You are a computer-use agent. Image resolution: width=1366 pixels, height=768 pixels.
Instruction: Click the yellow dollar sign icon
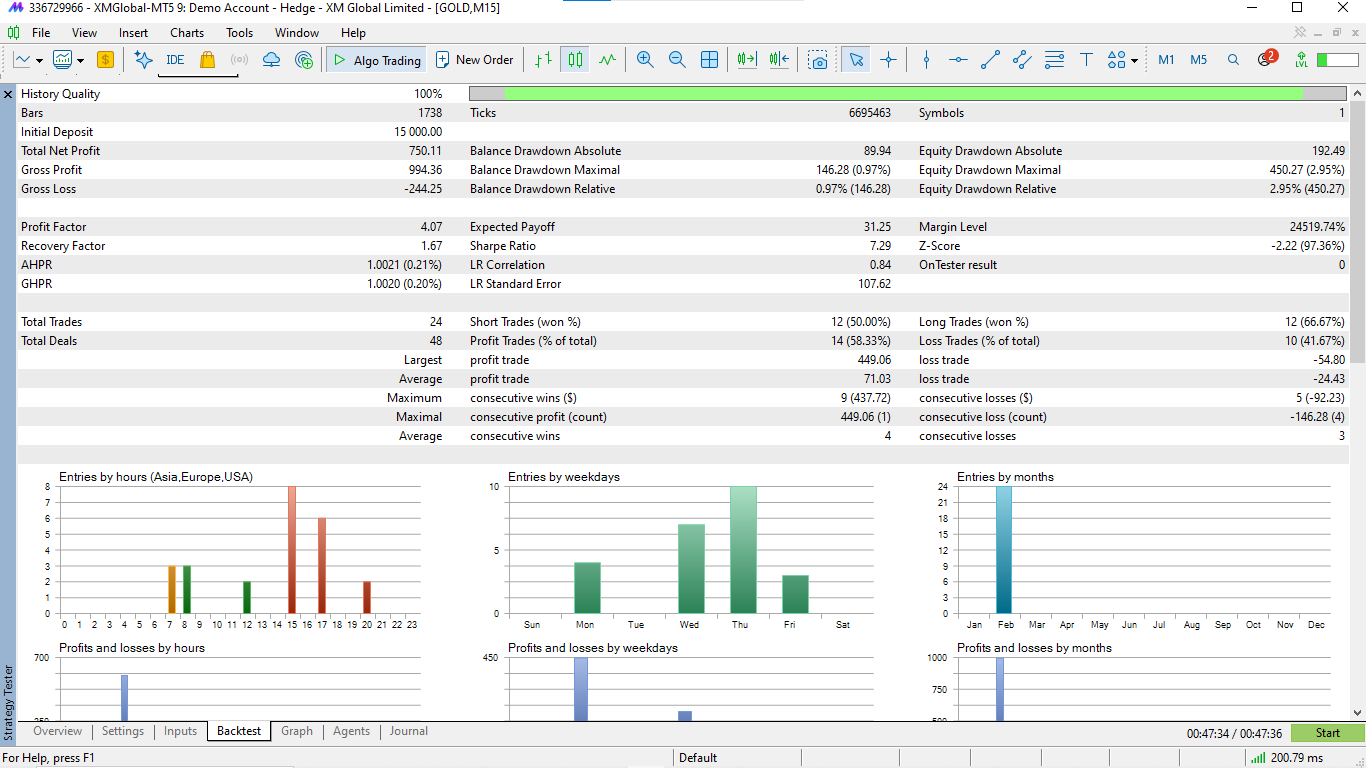click(x=105, y=60)
